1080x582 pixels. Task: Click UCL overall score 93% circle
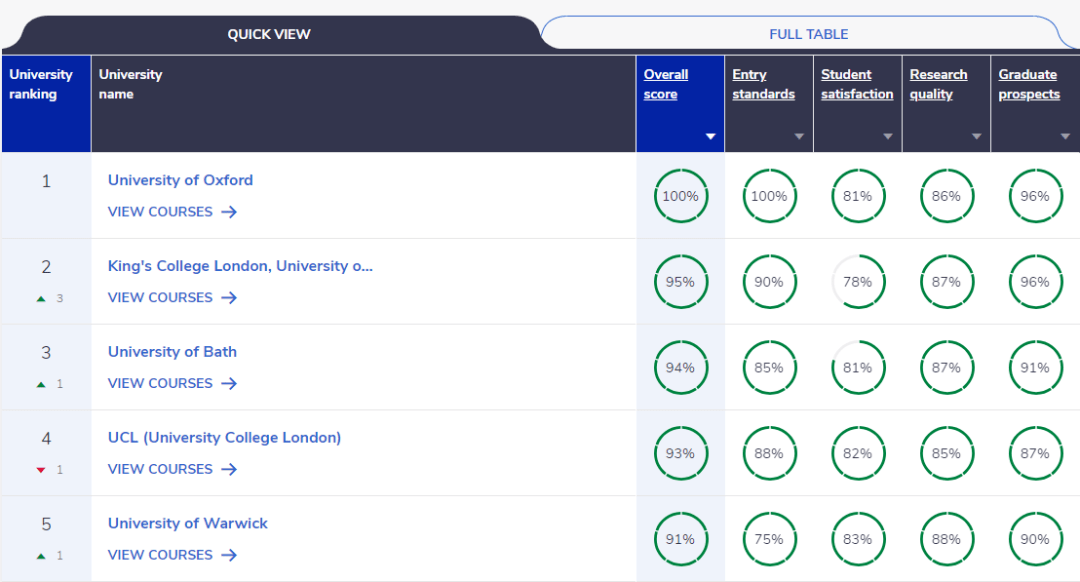(681, 453)
